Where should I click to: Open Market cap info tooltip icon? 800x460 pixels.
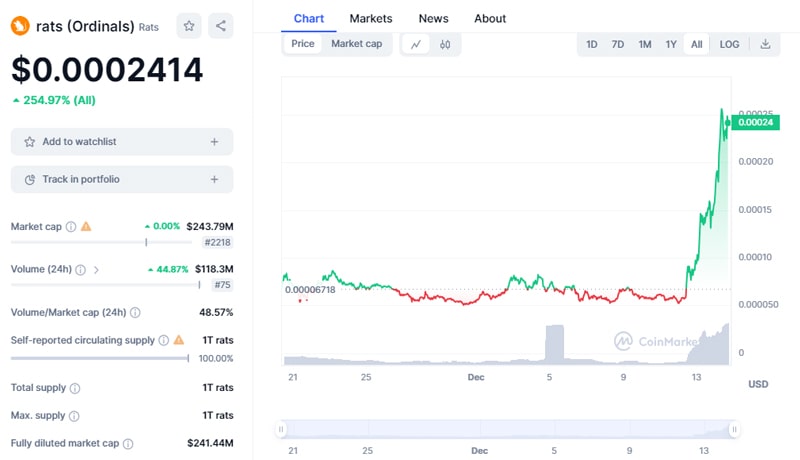tap(71, 226)
